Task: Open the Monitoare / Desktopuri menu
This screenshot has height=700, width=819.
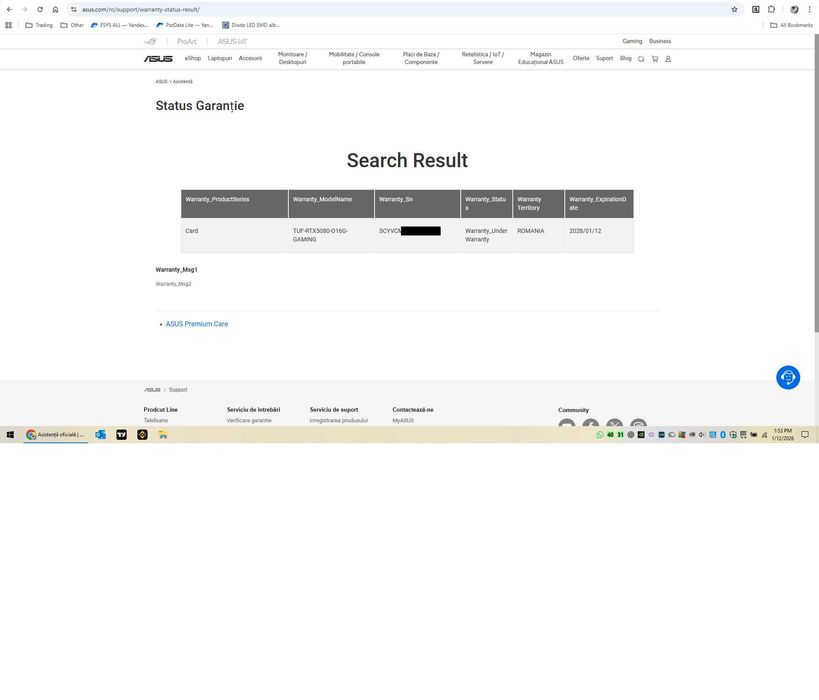Action: click(292, 58)
